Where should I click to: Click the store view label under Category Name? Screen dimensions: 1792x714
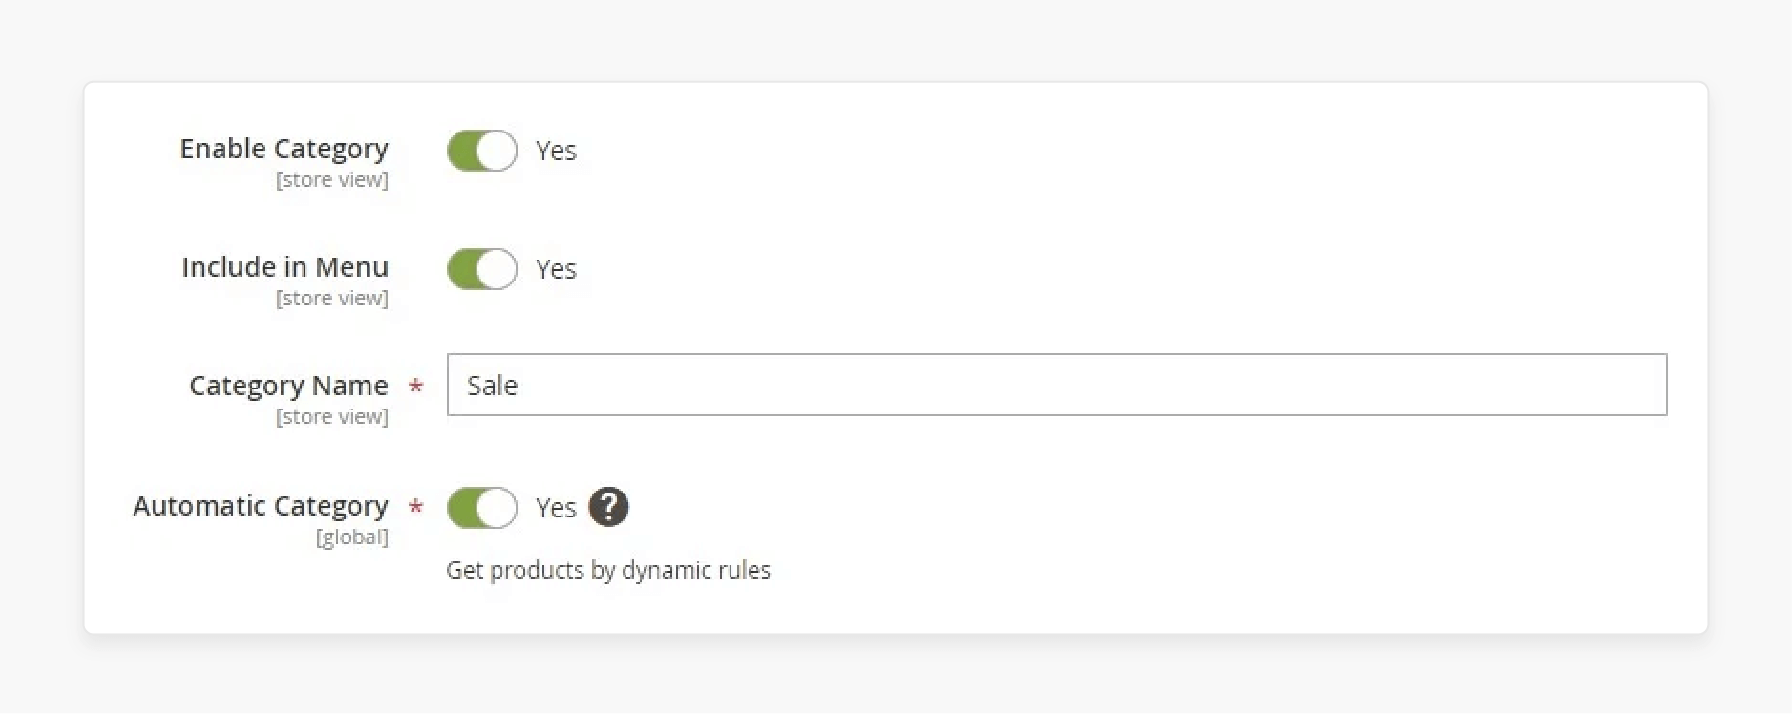coord(332,417)
